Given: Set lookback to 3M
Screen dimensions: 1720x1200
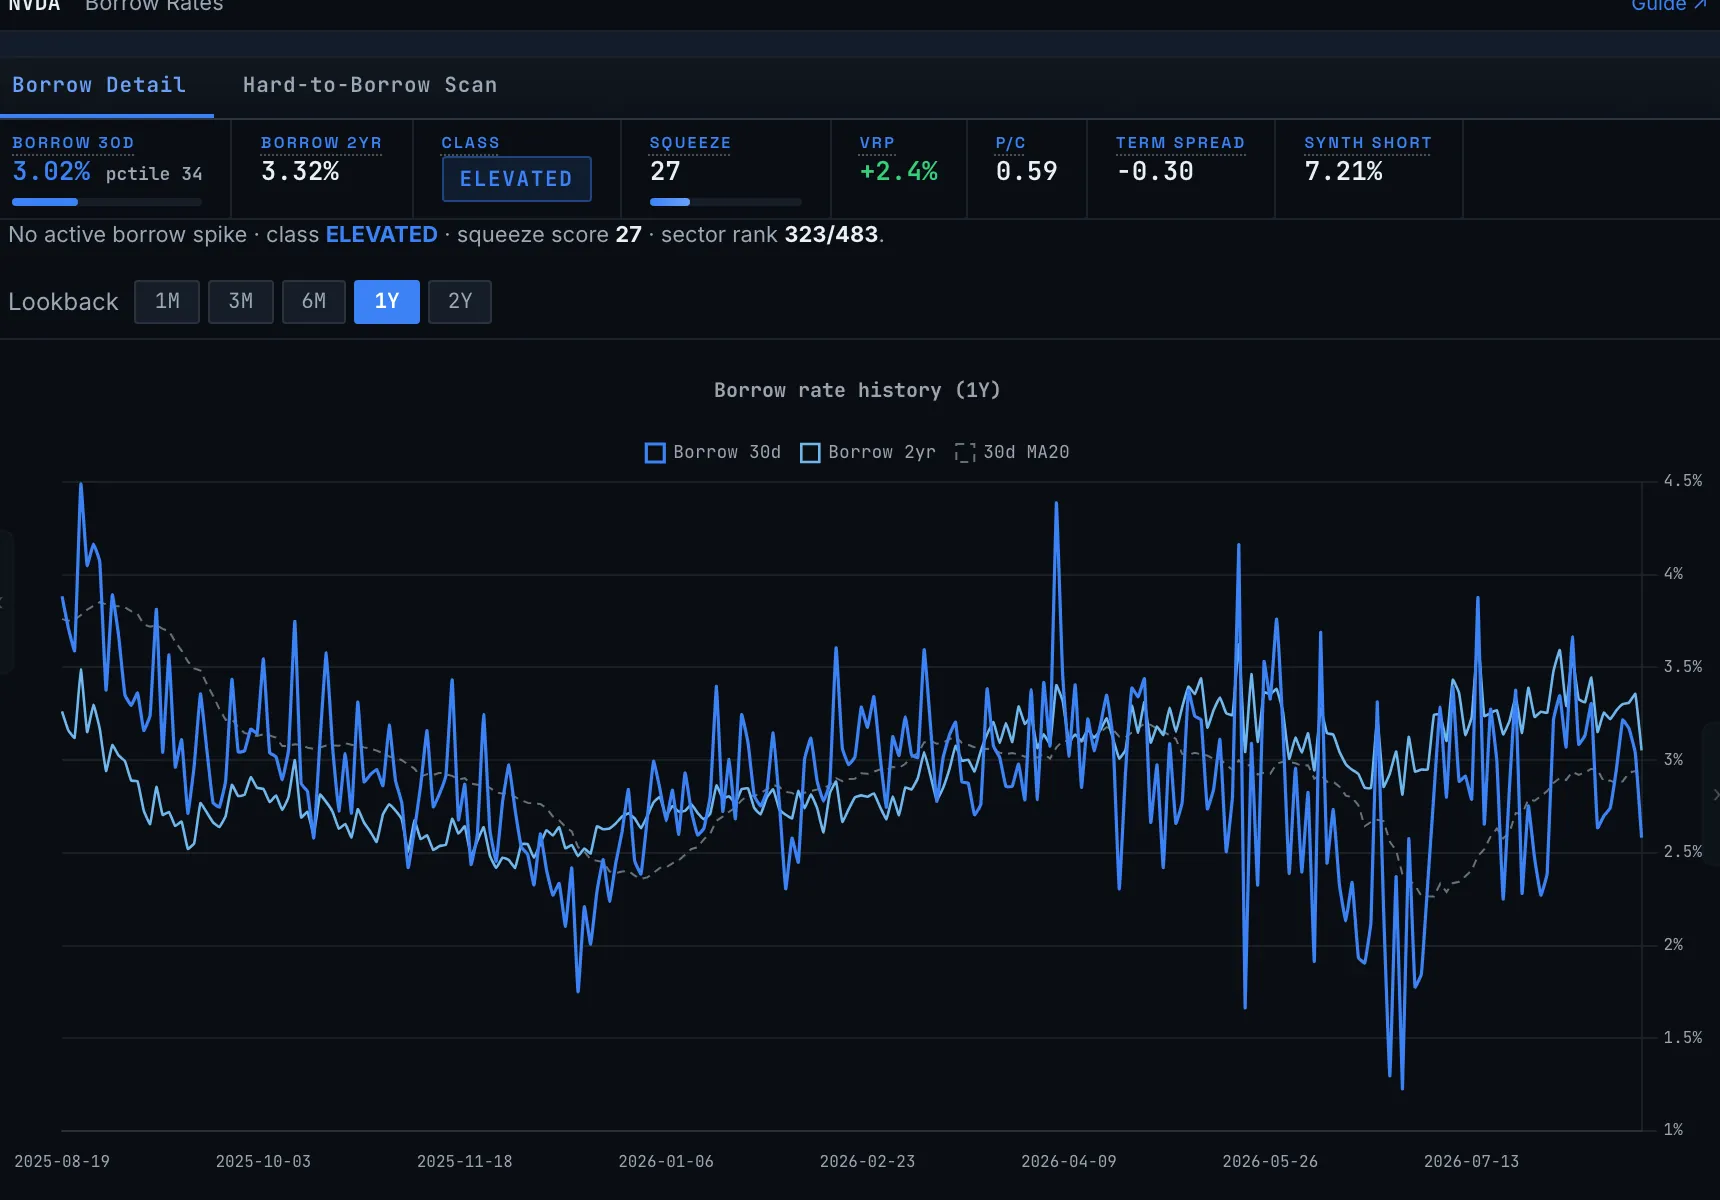Looking at the screenshot, I should coord(241,301).
